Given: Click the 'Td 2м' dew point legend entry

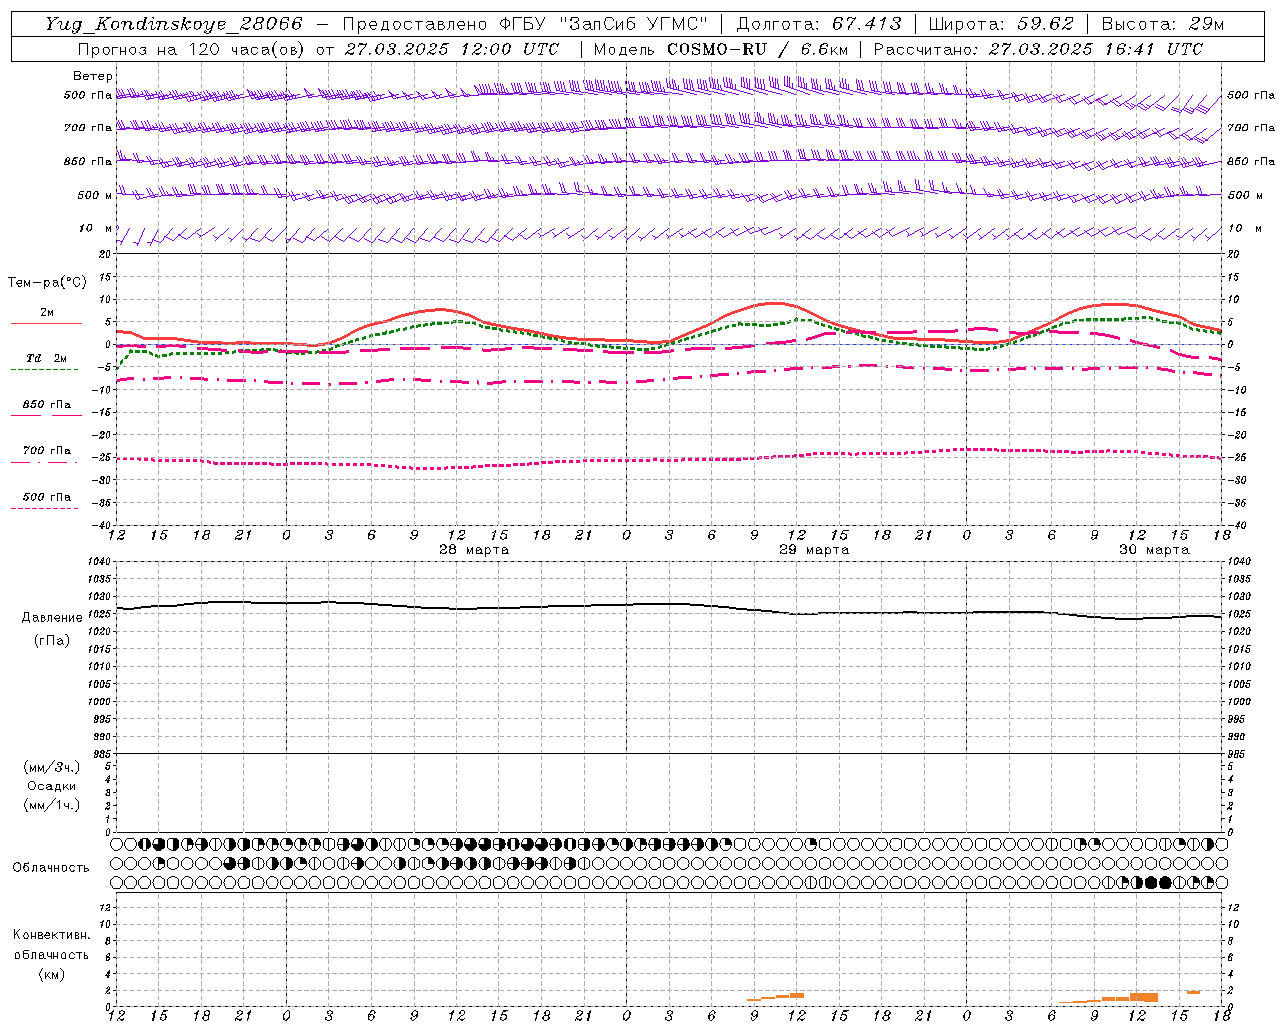Looking at the screenshot, I should [46, 358].
